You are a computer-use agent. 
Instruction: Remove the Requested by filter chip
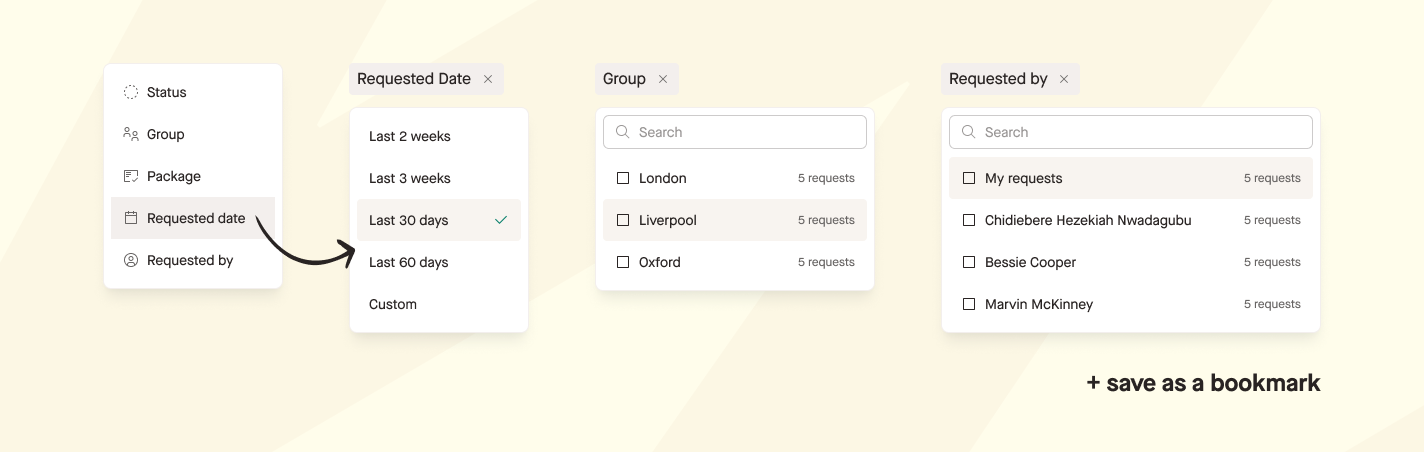(x=1064, y=79)
